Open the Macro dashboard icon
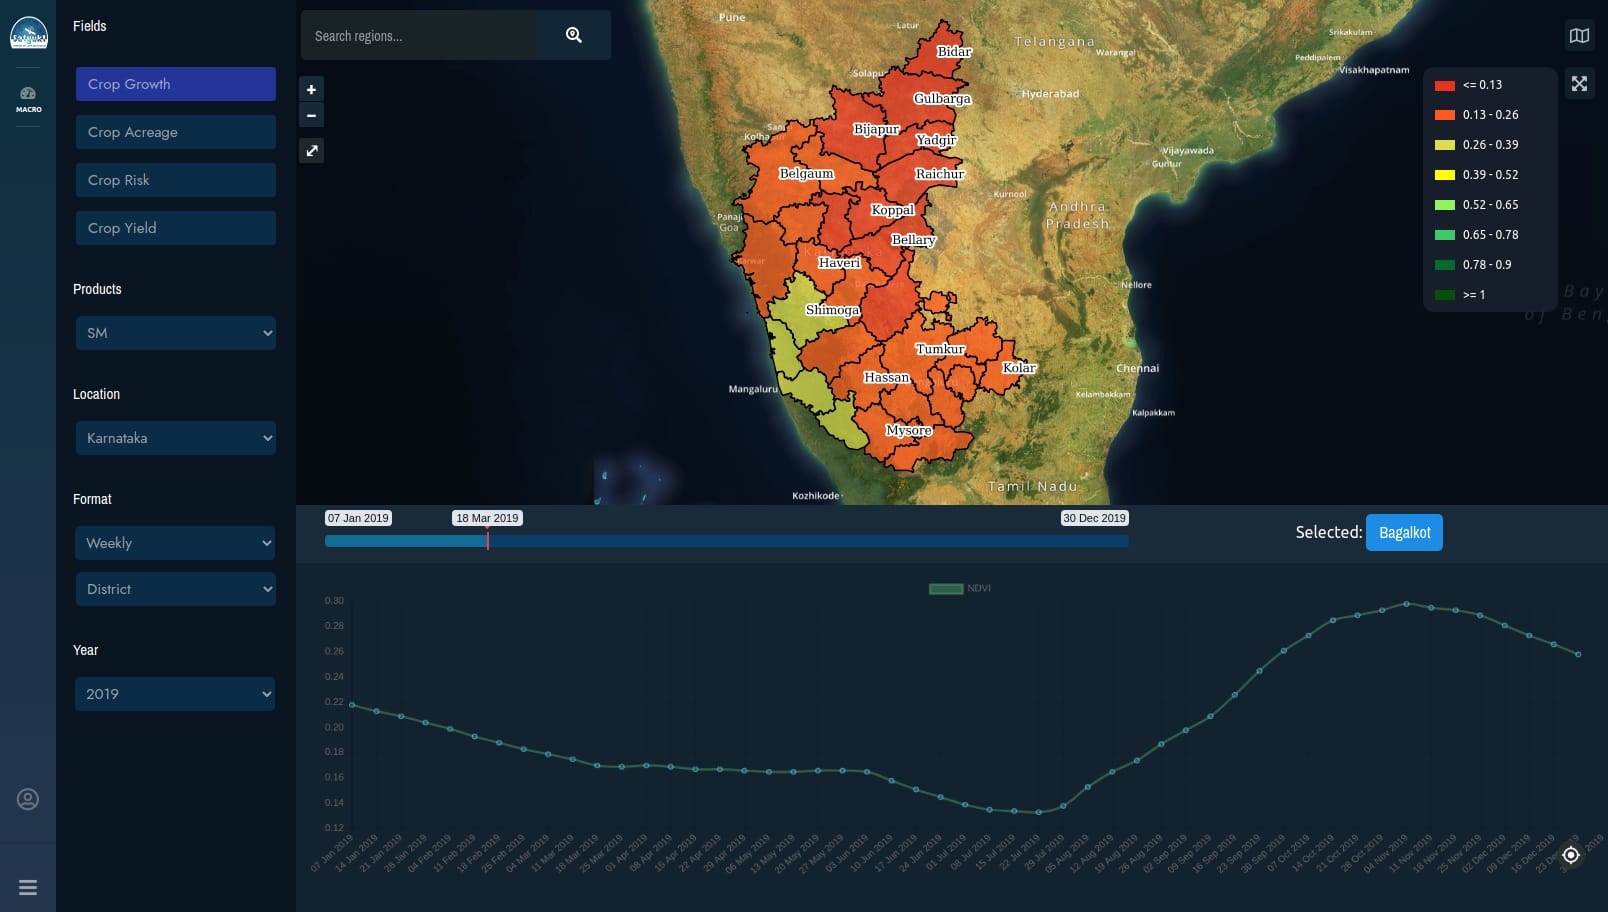The image size is (1608, 912). click(x=28, y=98)
